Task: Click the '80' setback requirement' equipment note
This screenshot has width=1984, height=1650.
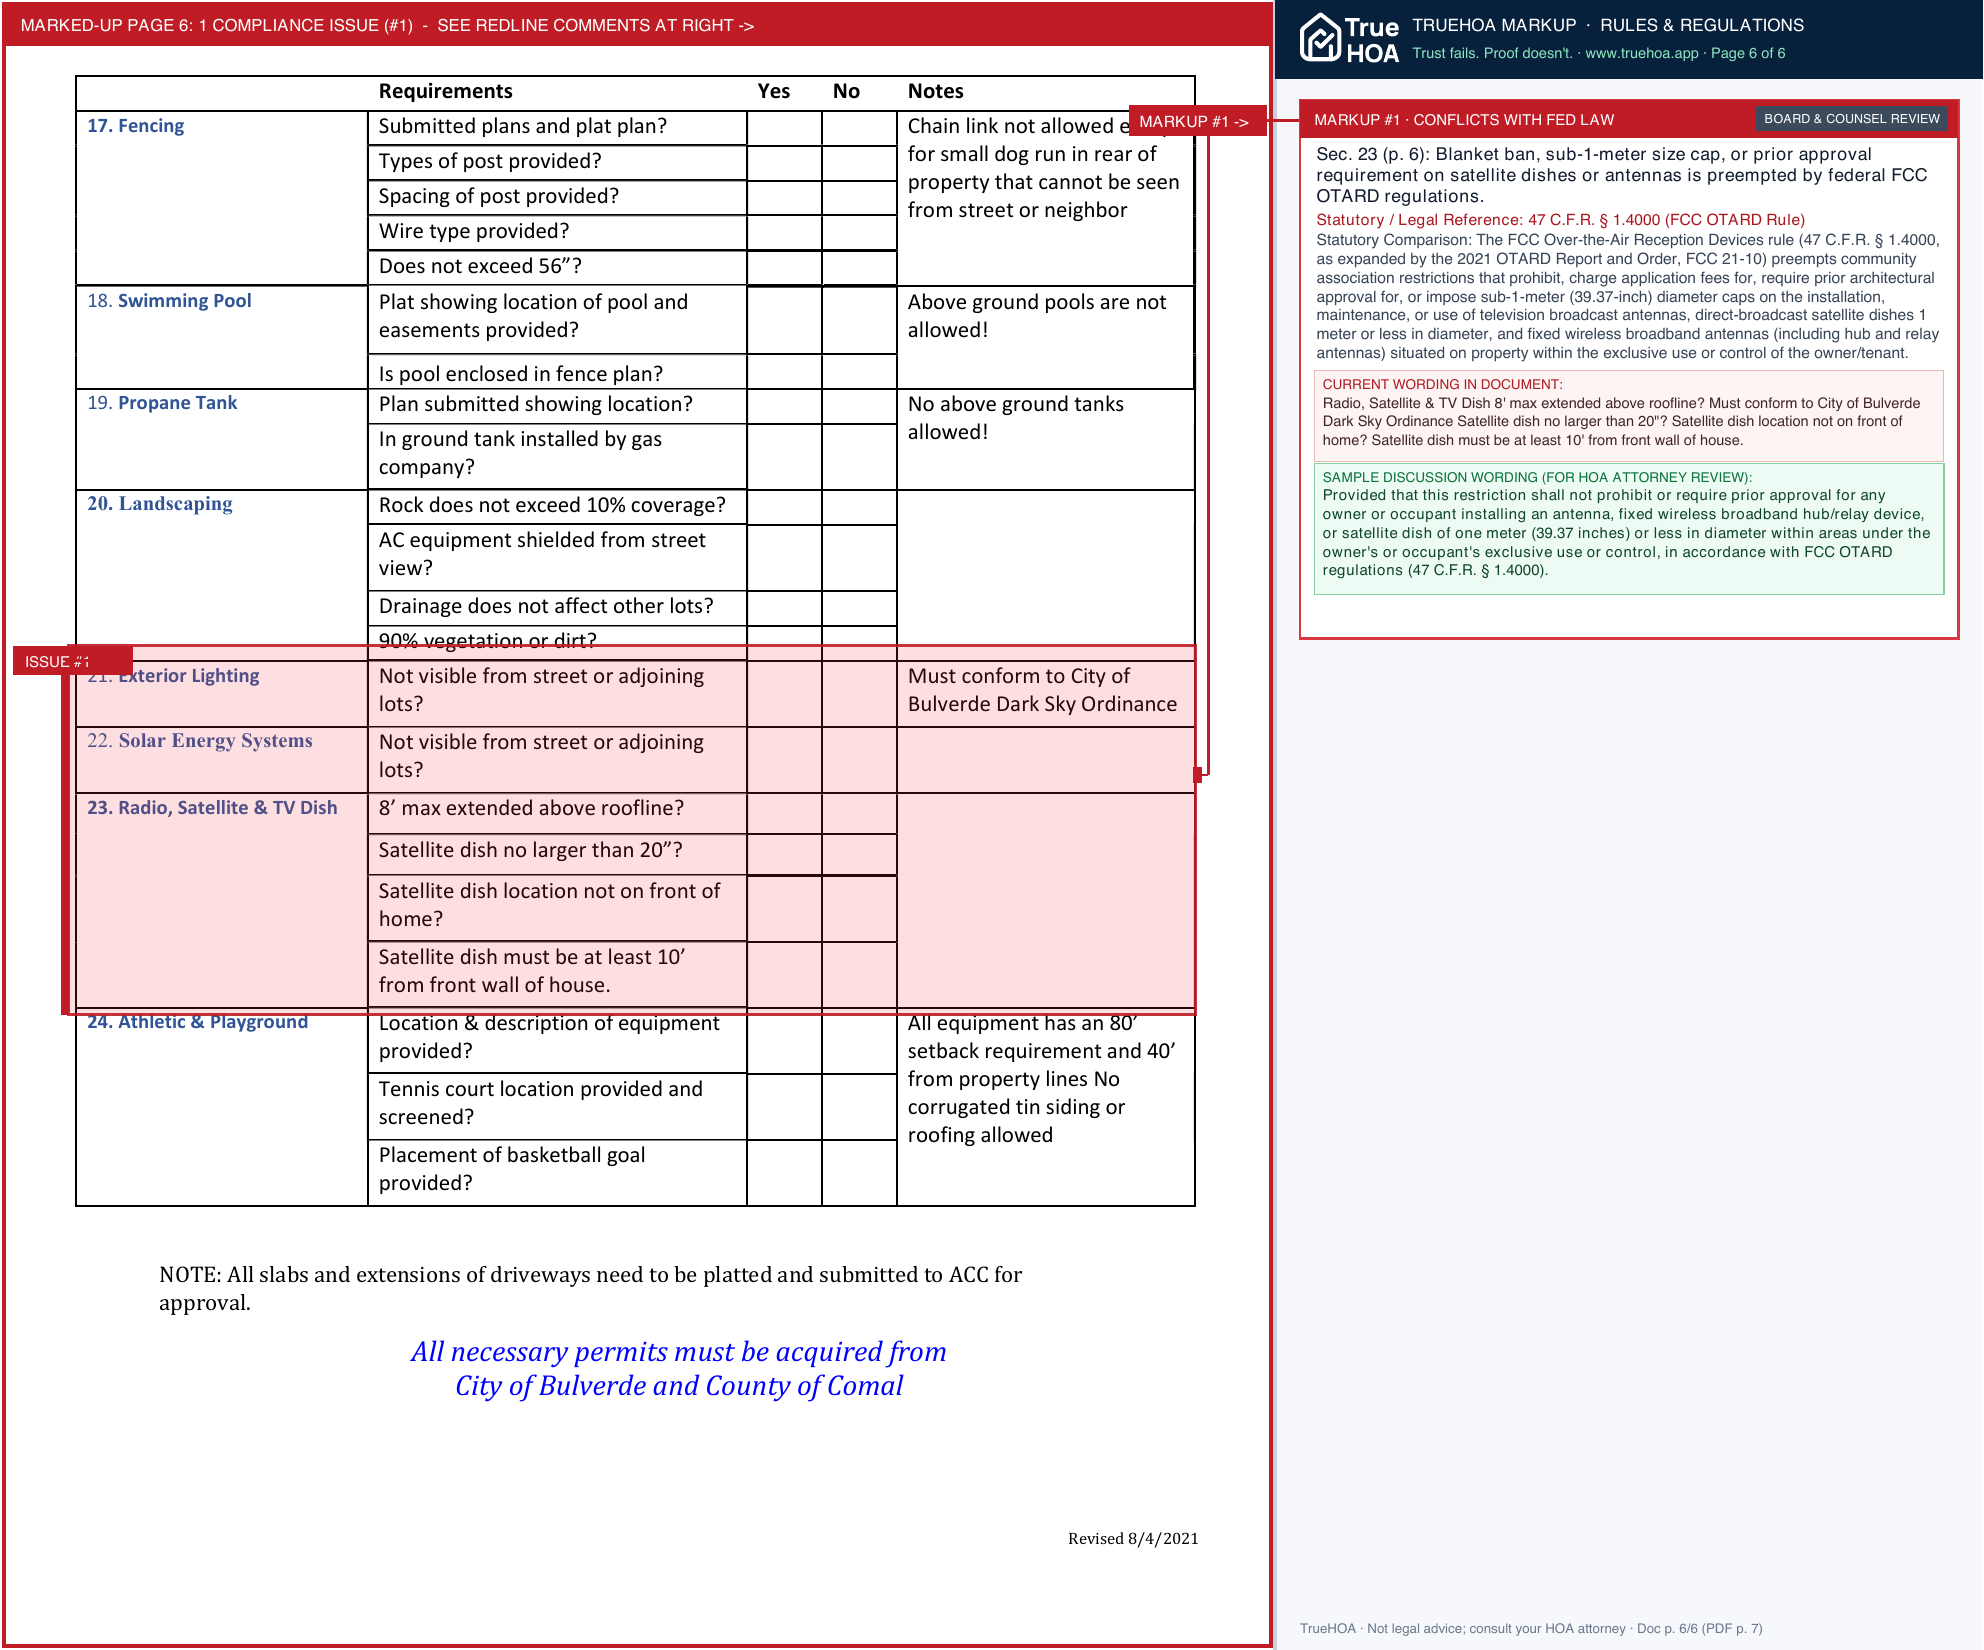Action: 1041,1079
